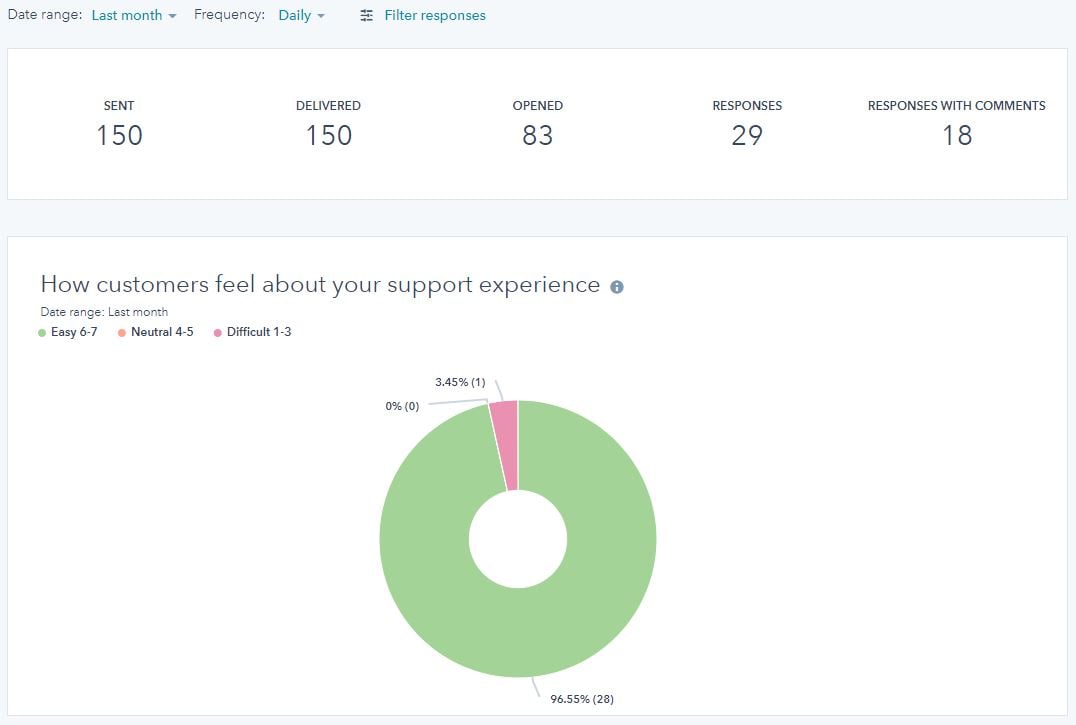The width and height of the screenshot is (1076, 725).
Task: Toggle the Easy 6-7 series visibility
Action: [x=68, y=331]
